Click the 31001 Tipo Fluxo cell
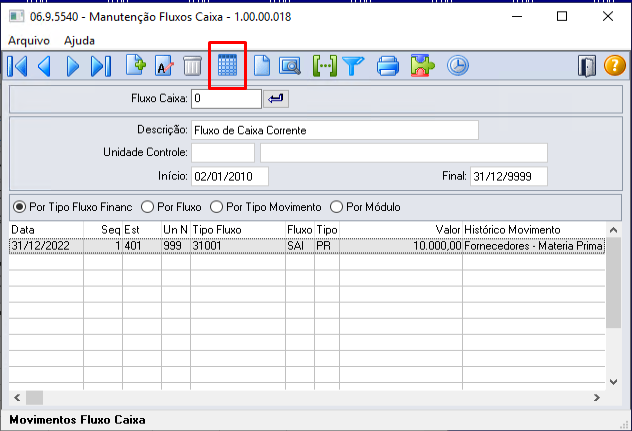The height and width of the screenshot is (431, 632). click(238, 246)
